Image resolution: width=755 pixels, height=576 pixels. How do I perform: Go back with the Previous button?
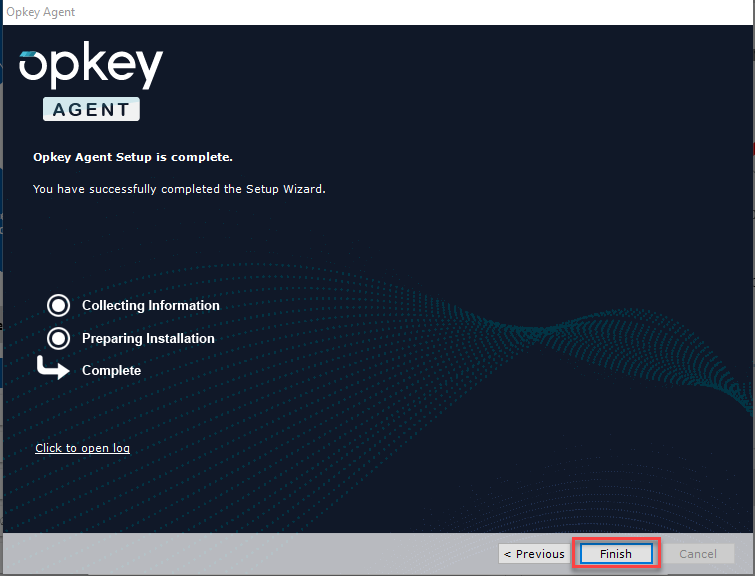pyautogui.click(x=534, y=554)
